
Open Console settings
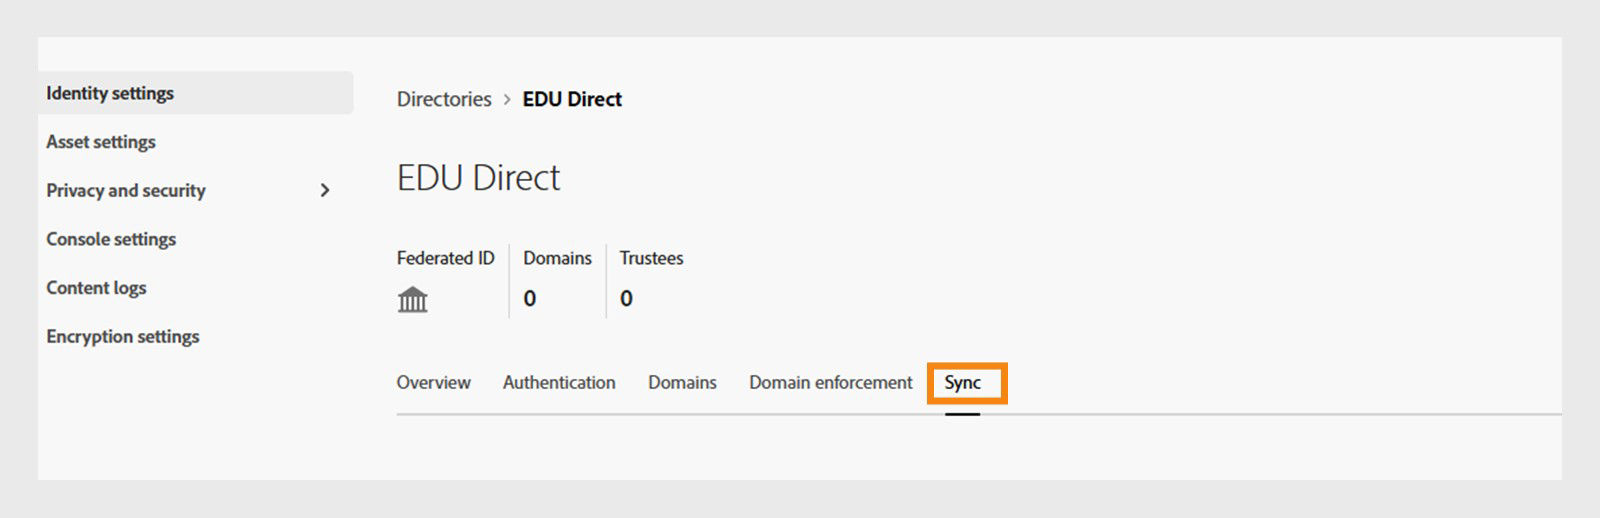pyautogui.click(x=111, y=239)
